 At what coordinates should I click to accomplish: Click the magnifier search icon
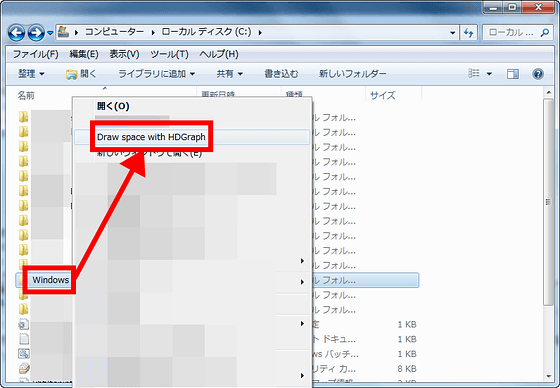tap(545, 33)
